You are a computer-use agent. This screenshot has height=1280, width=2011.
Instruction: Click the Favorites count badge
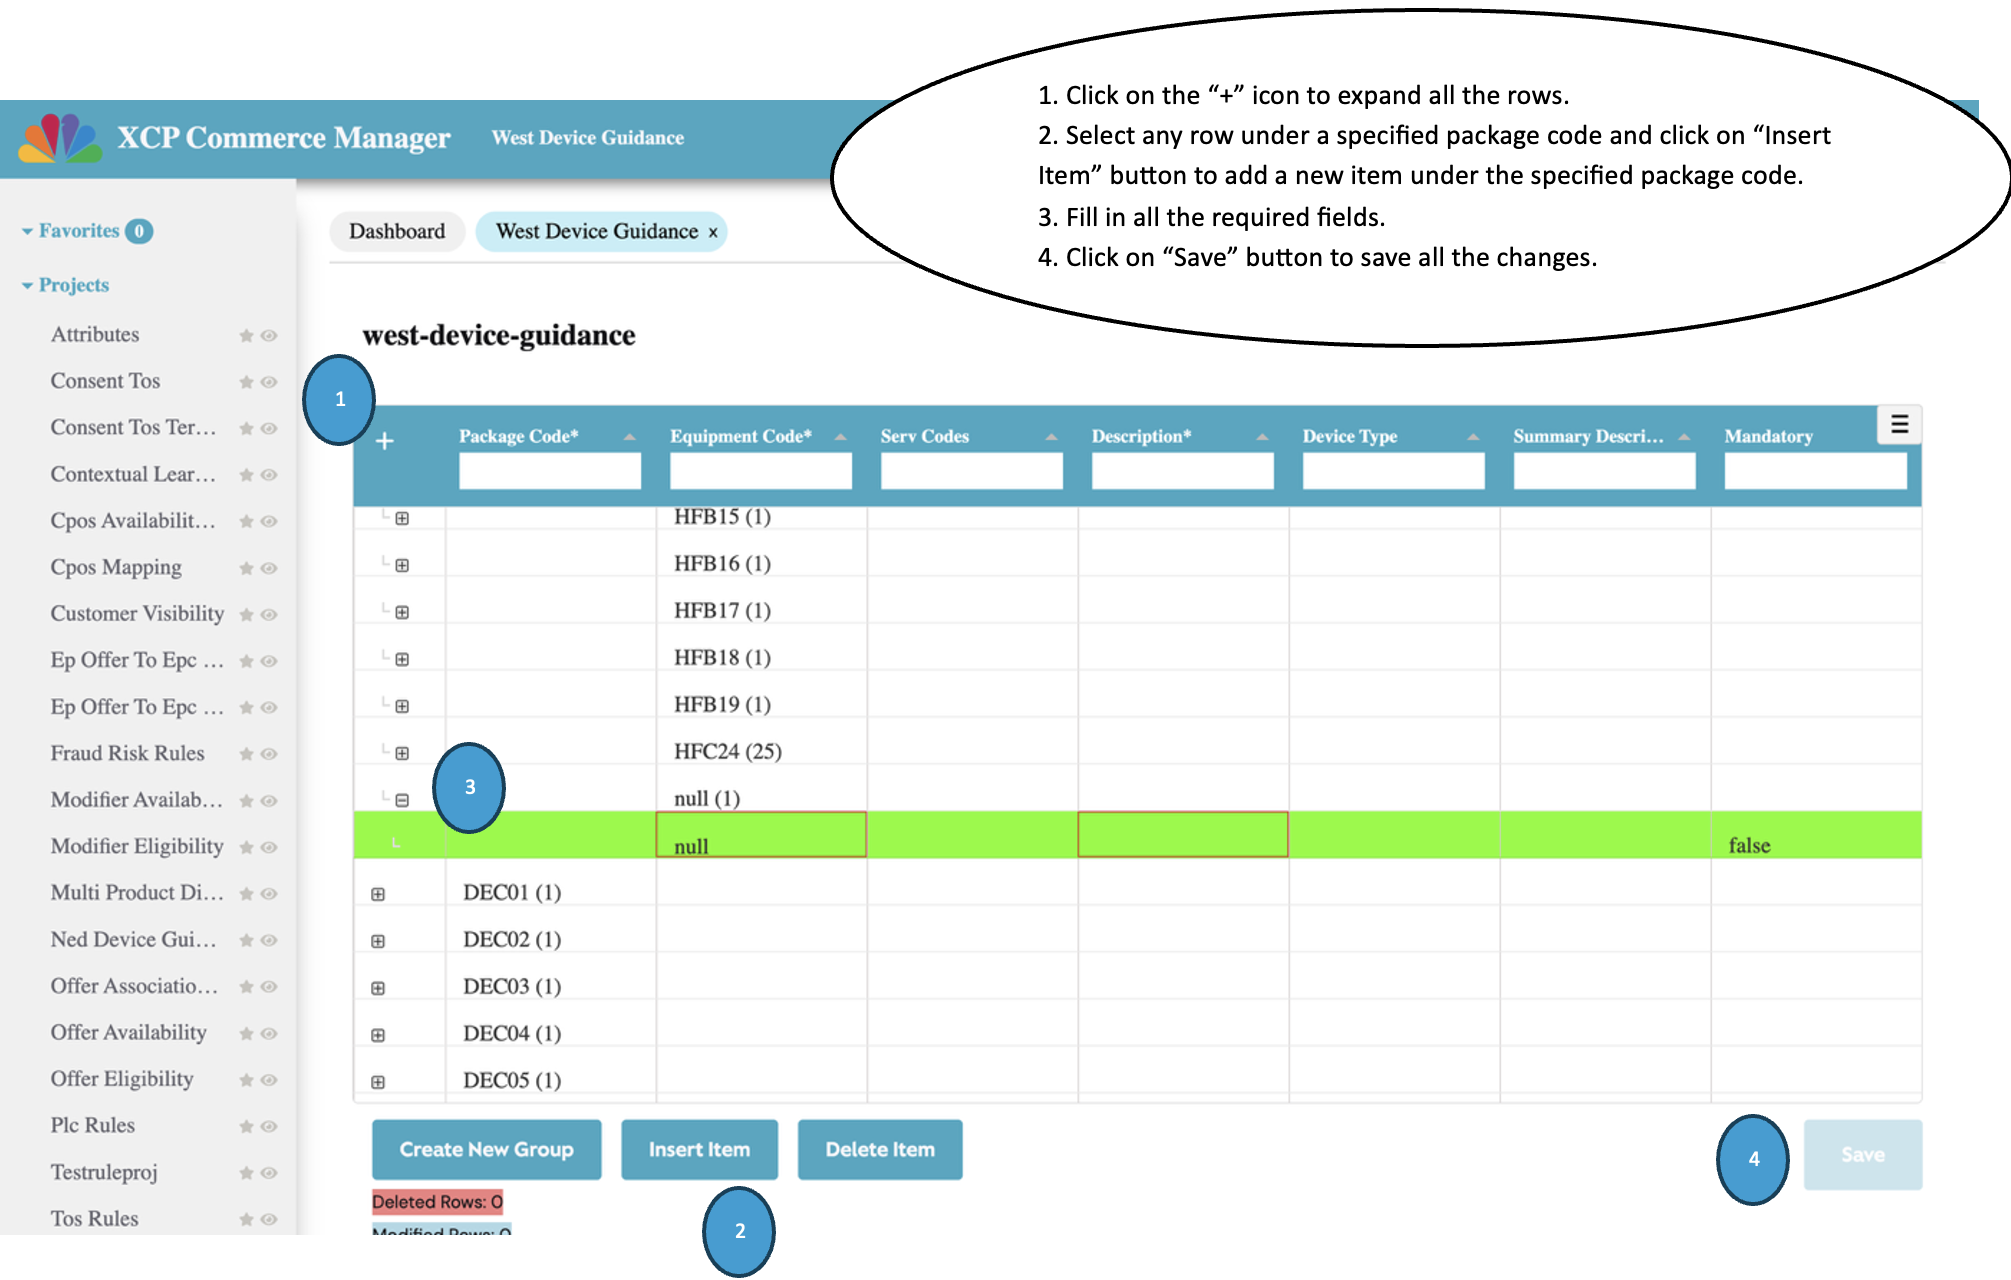pos(139,231)
